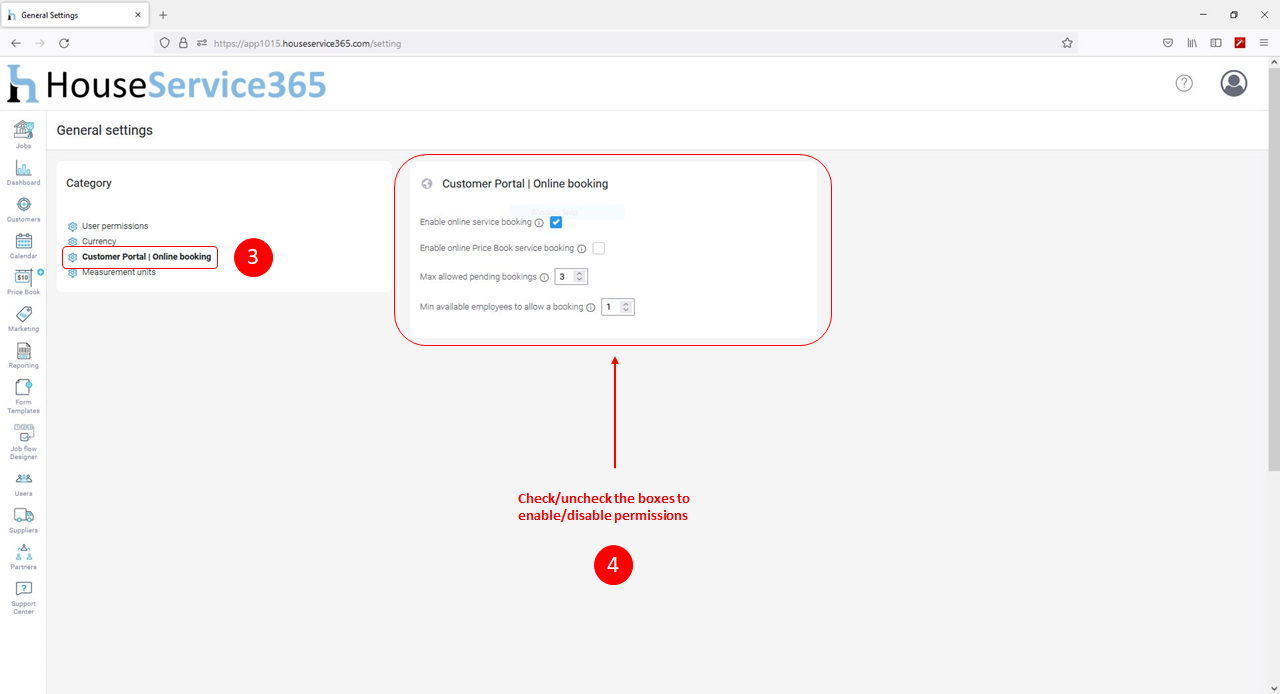Open Job flow Designer in the sidebar

tap(23, 442)
